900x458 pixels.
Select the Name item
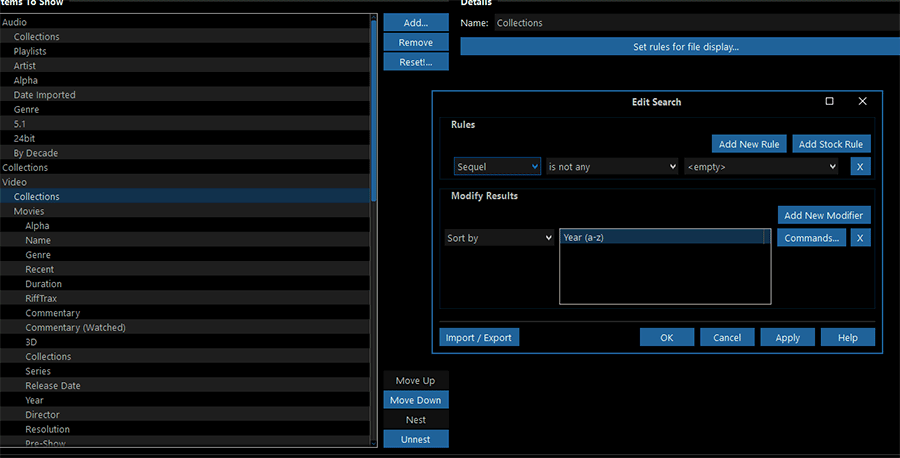coord(185,240)
